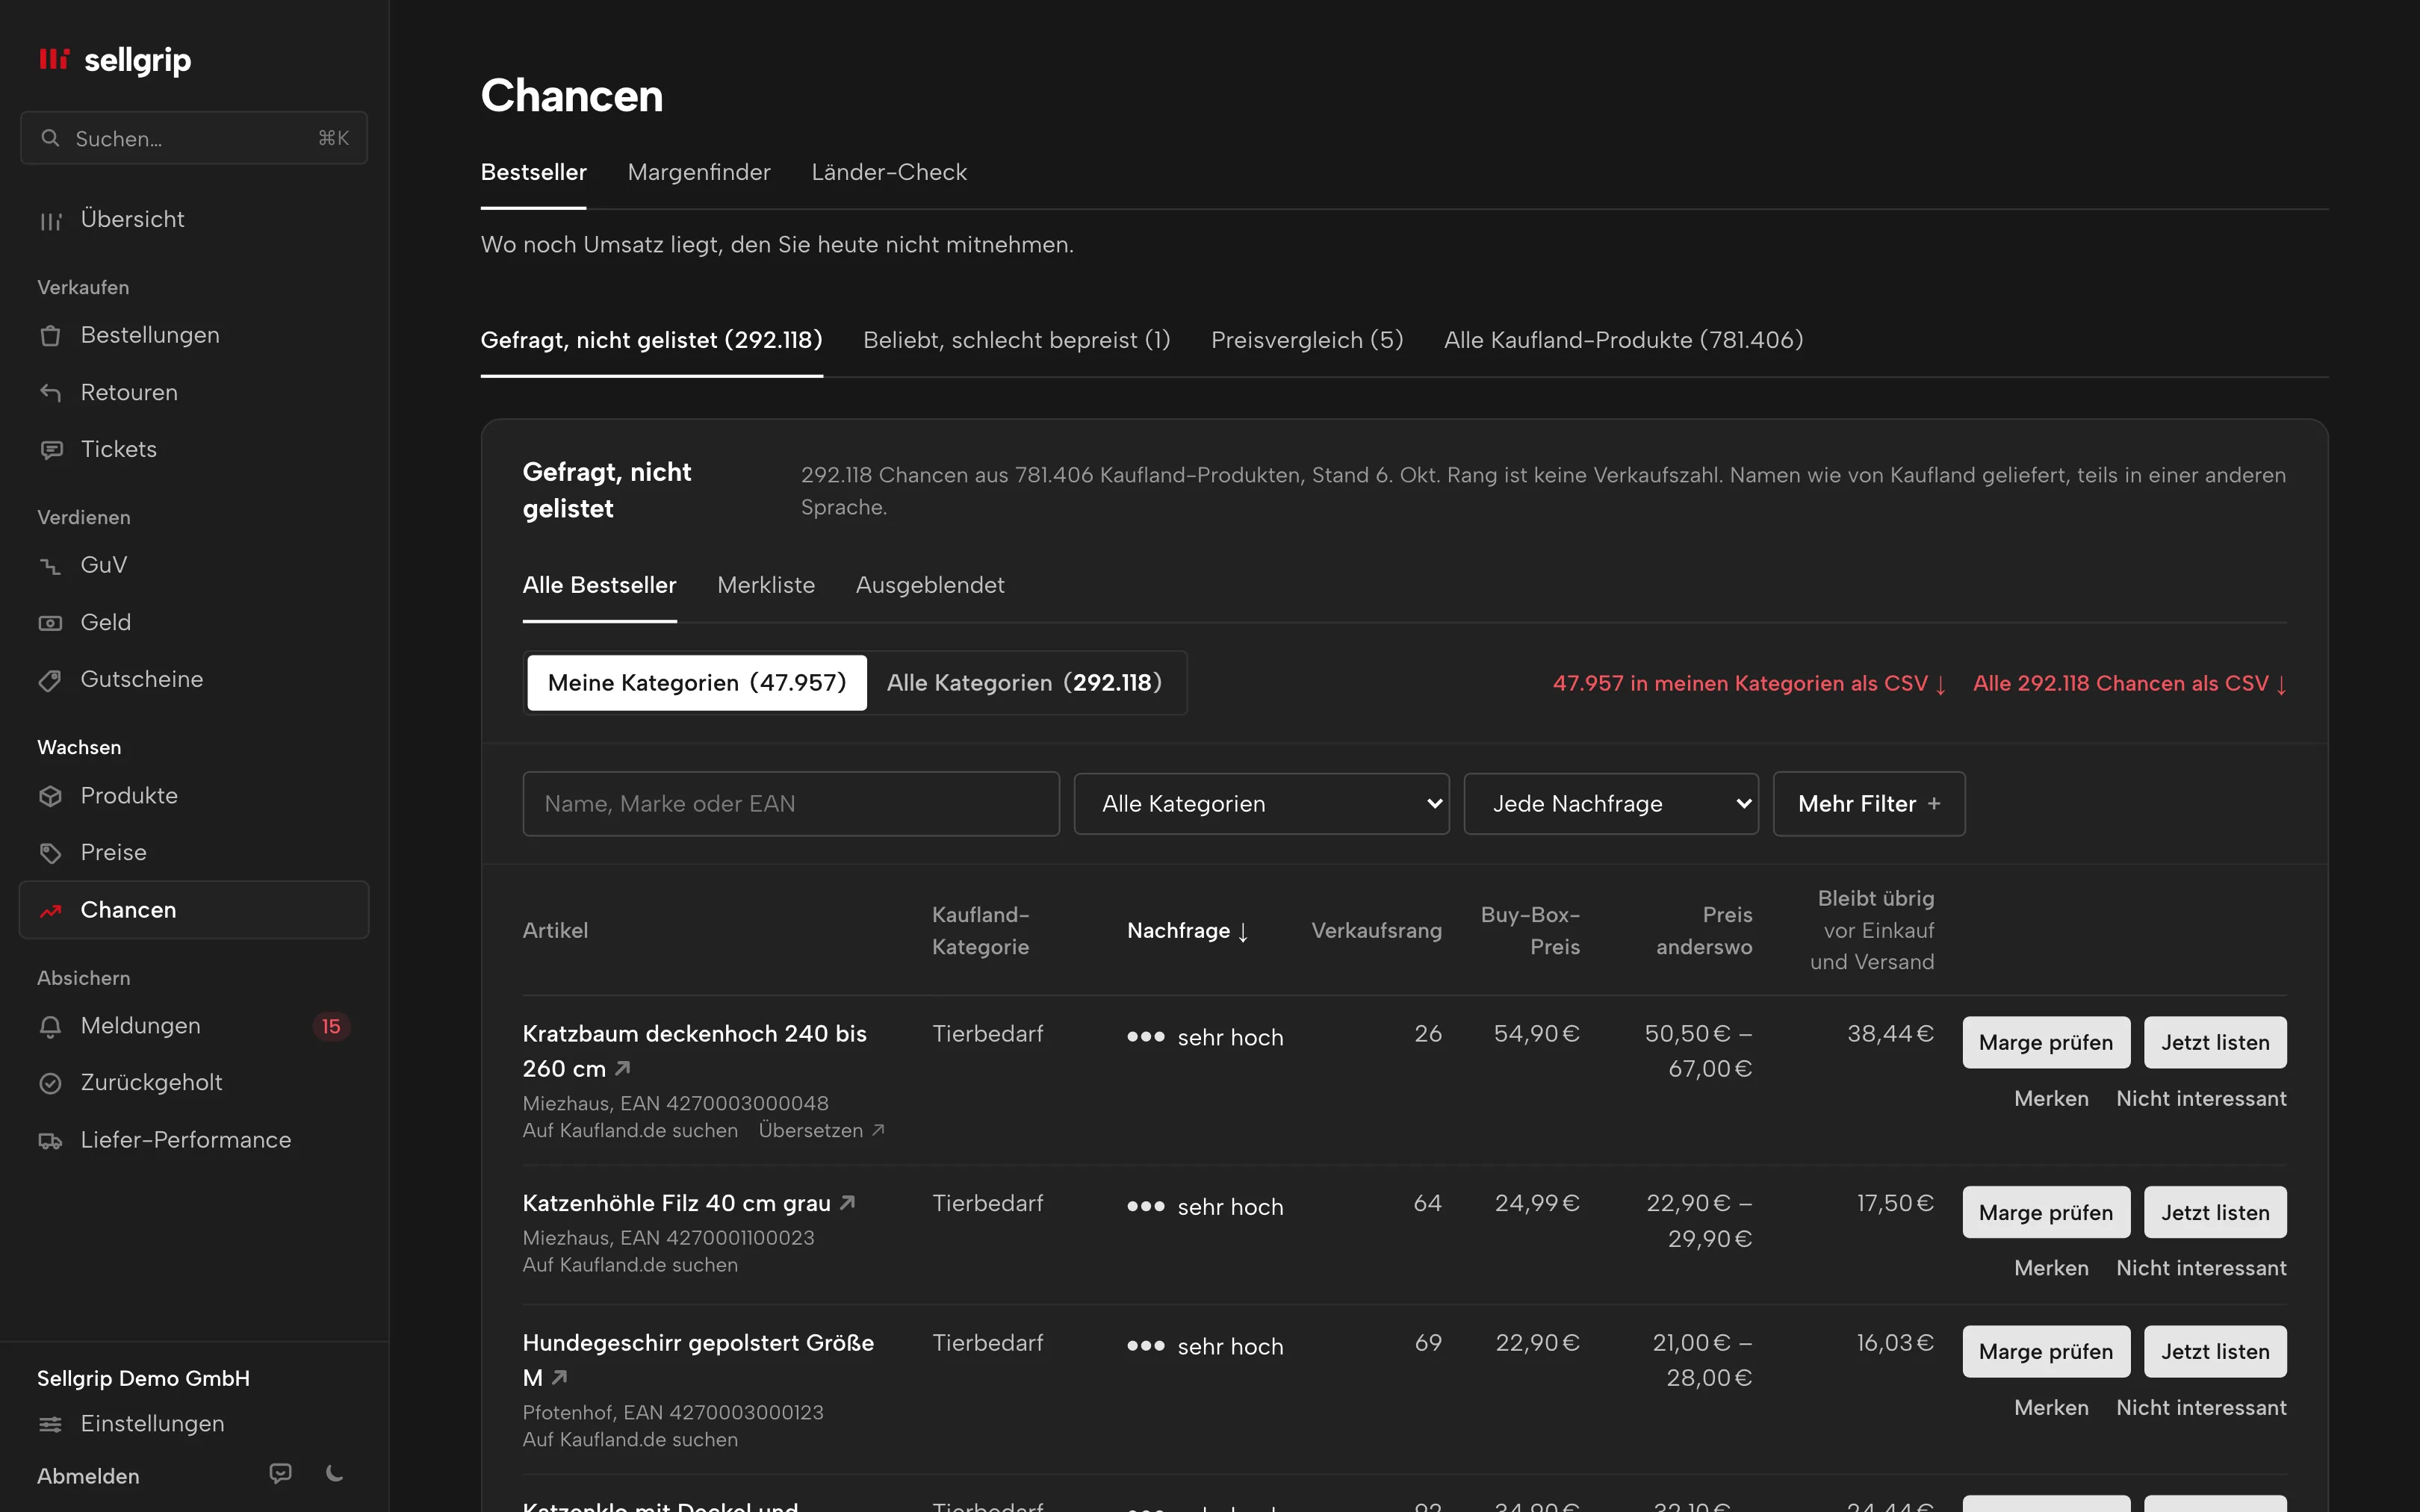Click Jetzt listen for Kratzbaum
2420x1512 pixels.
[2215, 1042]
